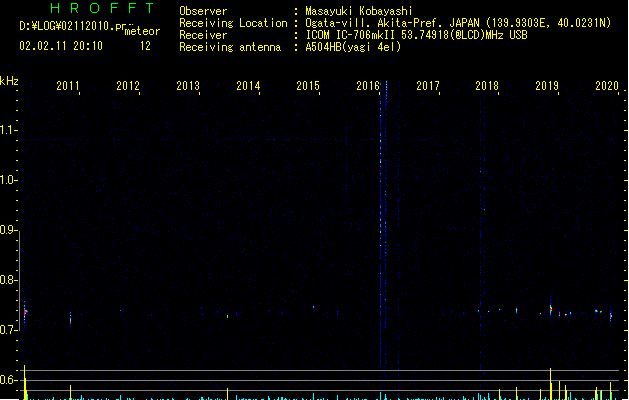Click the HROFFT title text
Screen dimensions: 629x400
point(102,8)
